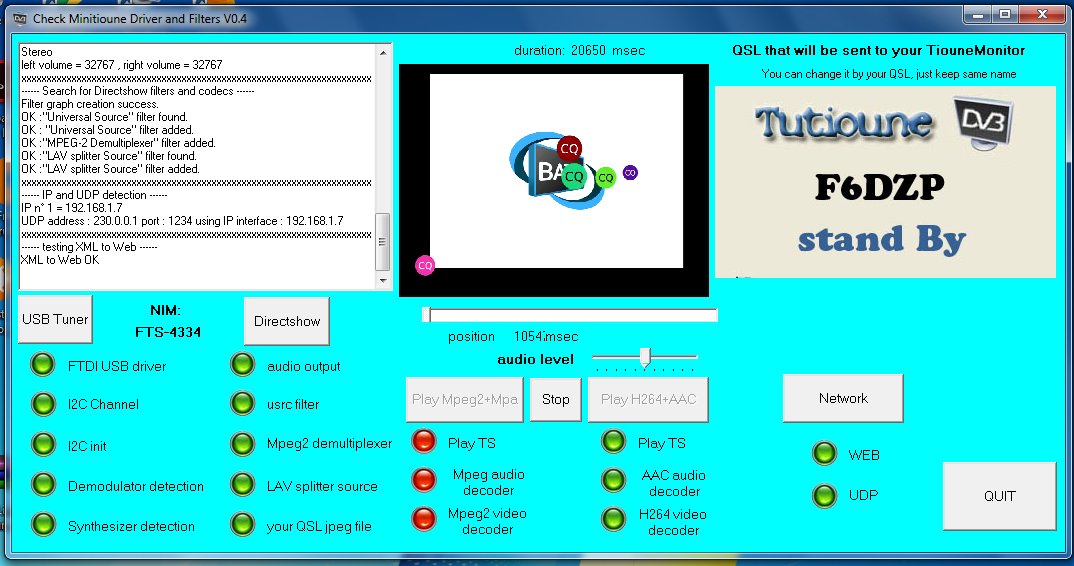Image resolution: width=1074 pixels, height=566 pixels.
Task: Run the Directshow check
Action: 287,321
